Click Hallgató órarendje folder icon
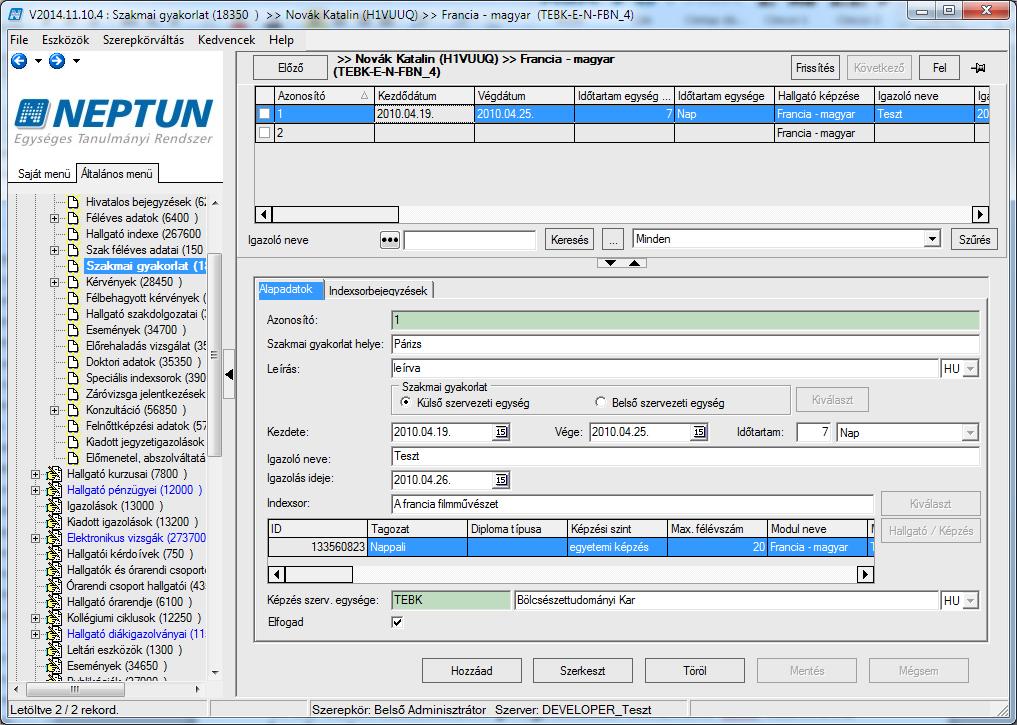 [54, 602]
